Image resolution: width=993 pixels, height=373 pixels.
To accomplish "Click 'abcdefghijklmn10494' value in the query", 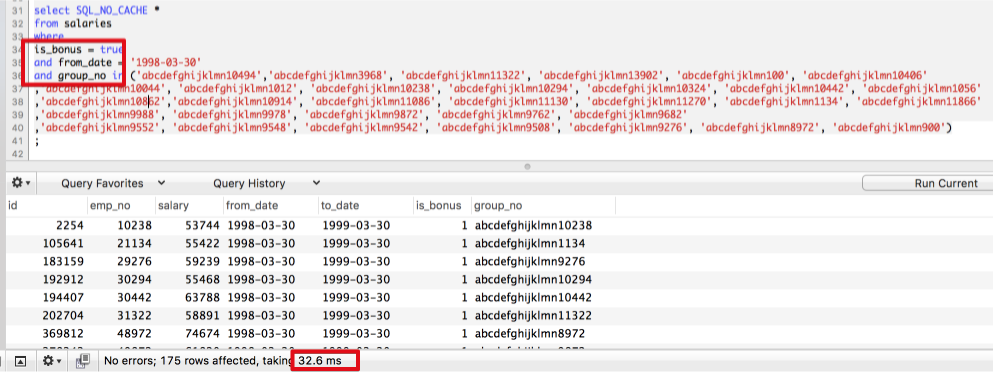I will pos(201,75).
